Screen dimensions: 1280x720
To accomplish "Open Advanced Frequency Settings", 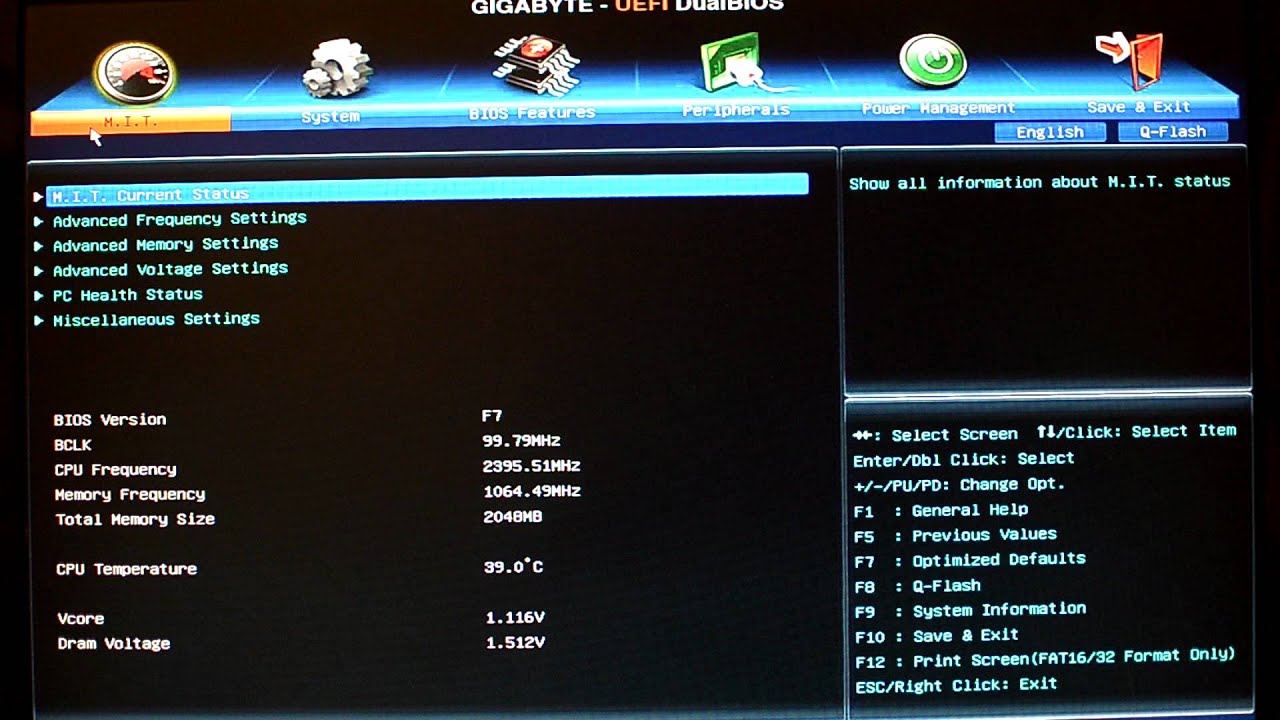I will pyautogui.click(x=180, y=219).
